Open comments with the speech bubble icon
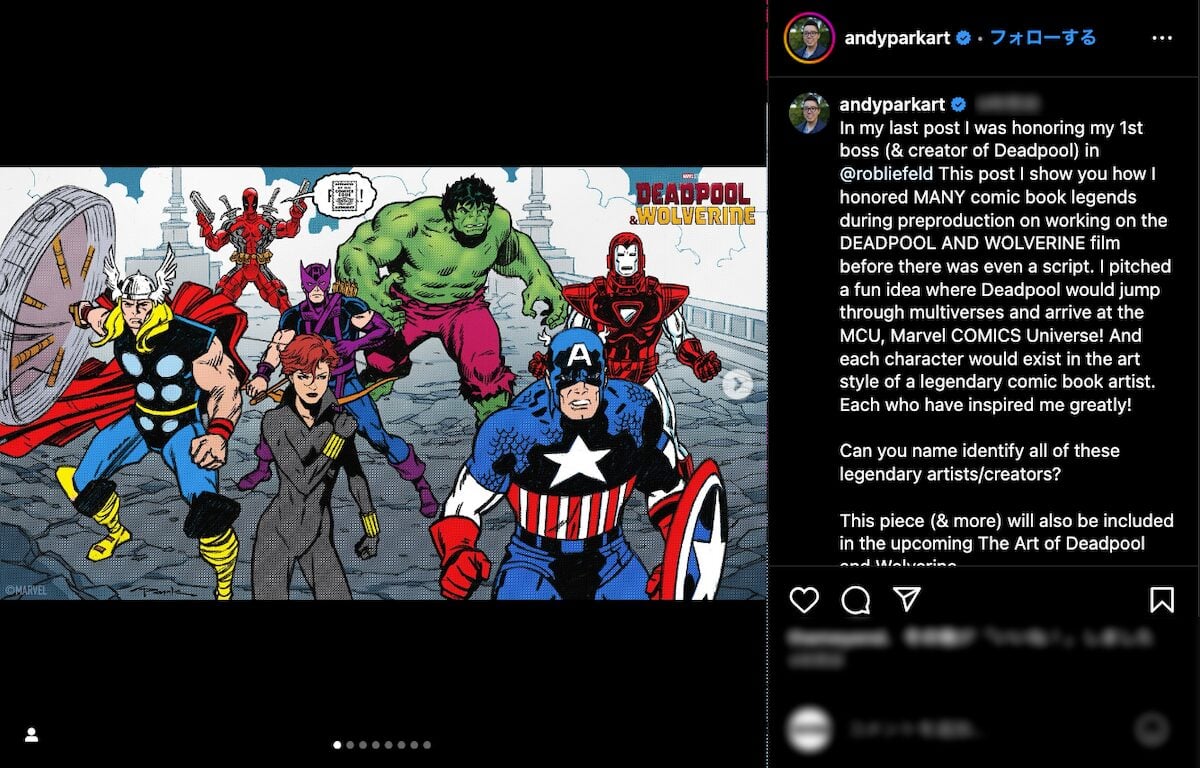The height and width of the screenshot is (768, 1200). point(855,600)
